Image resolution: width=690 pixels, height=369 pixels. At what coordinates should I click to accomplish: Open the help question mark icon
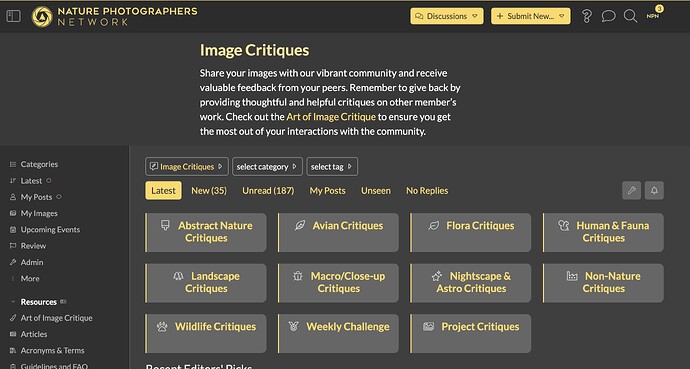point(587,16)
